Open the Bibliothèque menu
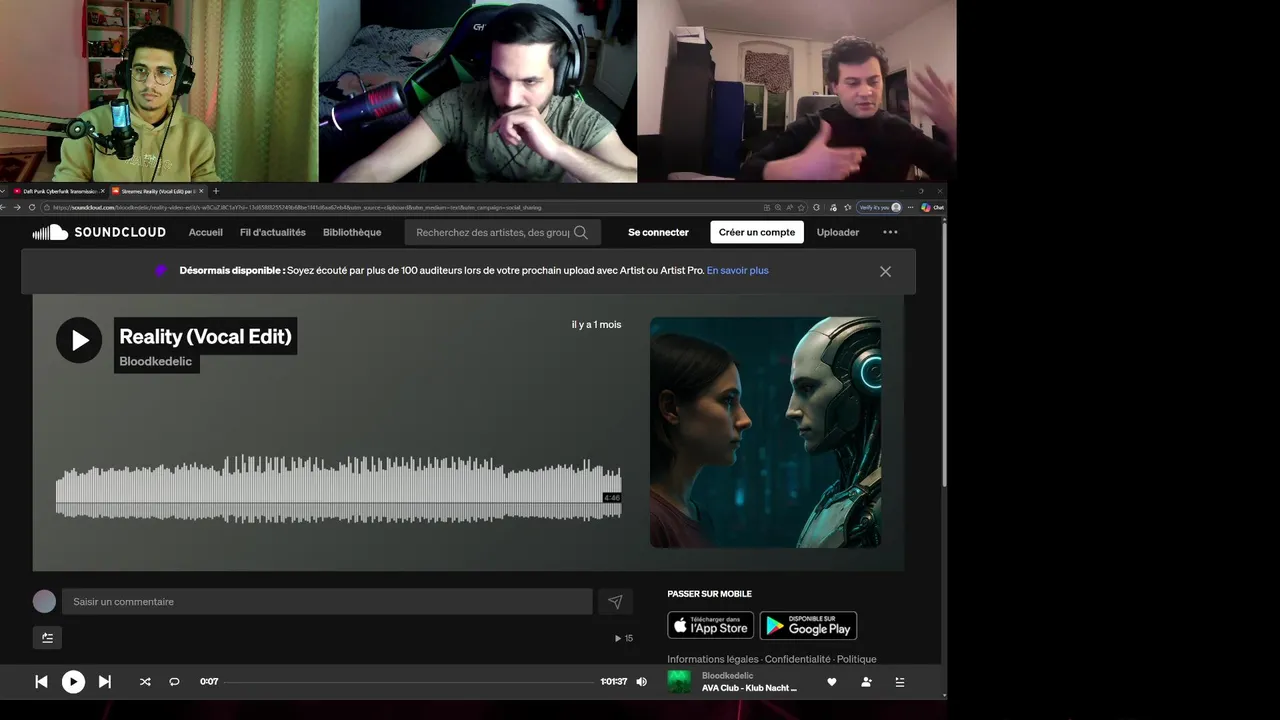This screenshot has height=720, width=1280. click(x=352, y=232)
